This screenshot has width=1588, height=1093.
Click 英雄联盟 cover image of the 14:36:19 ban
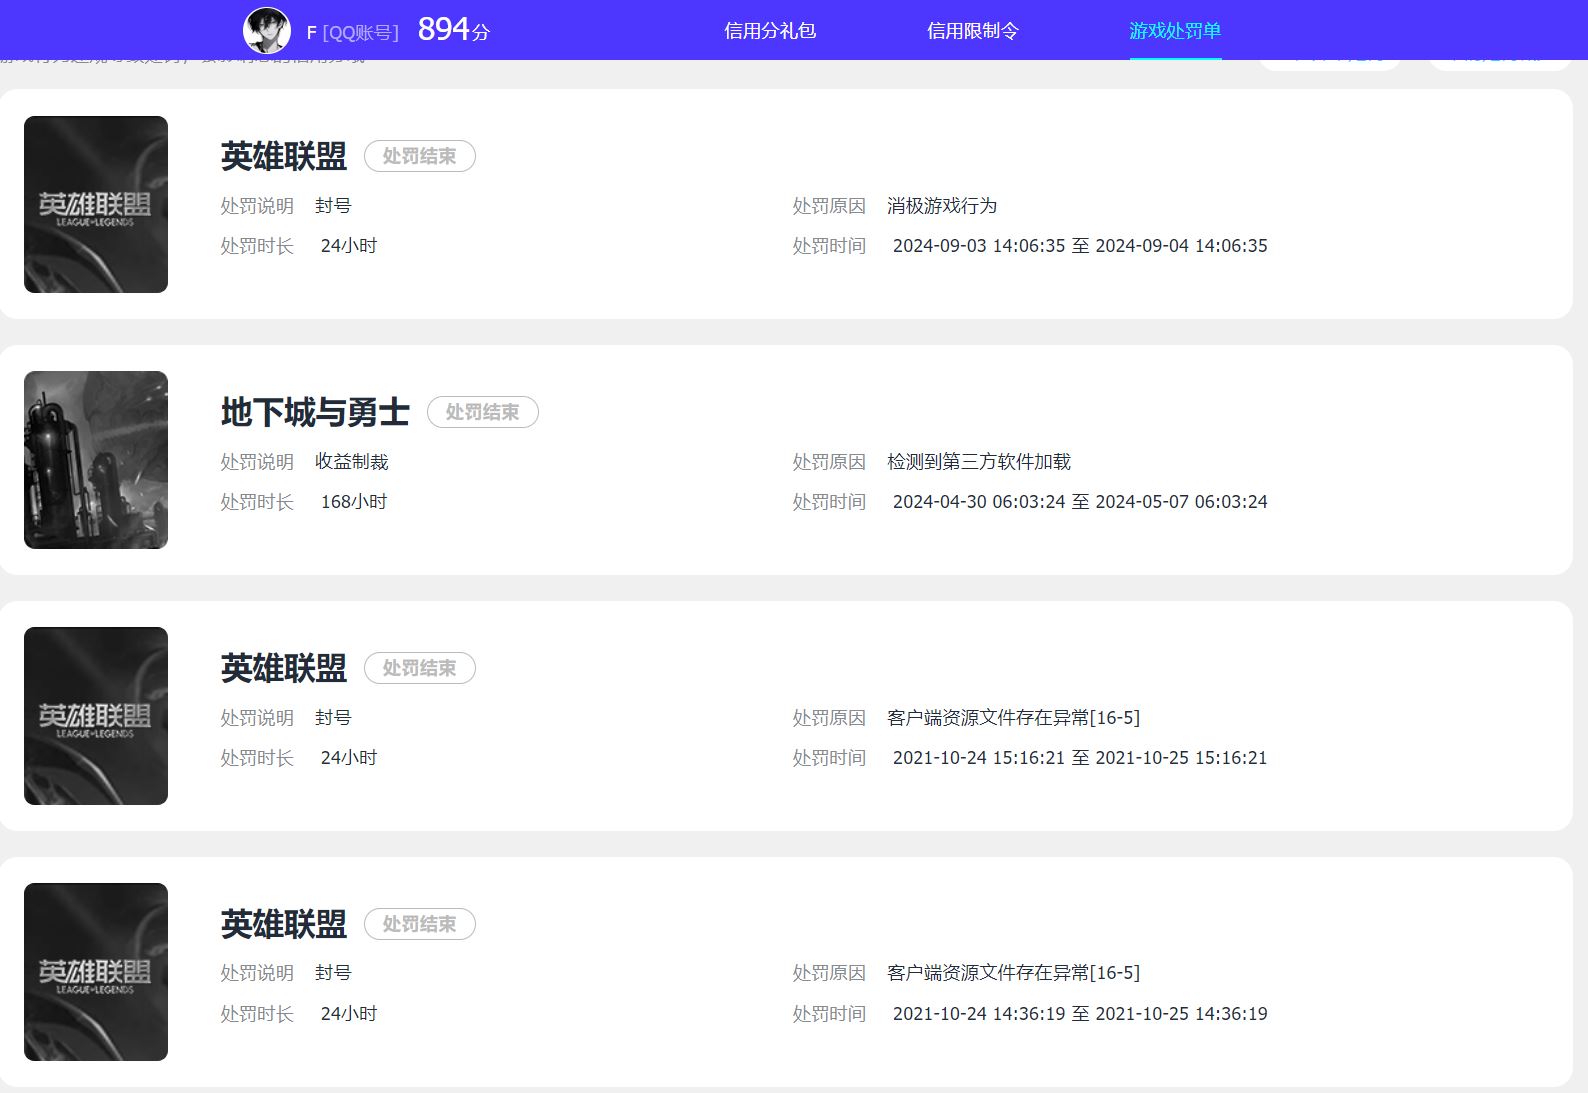pos(96,972)
